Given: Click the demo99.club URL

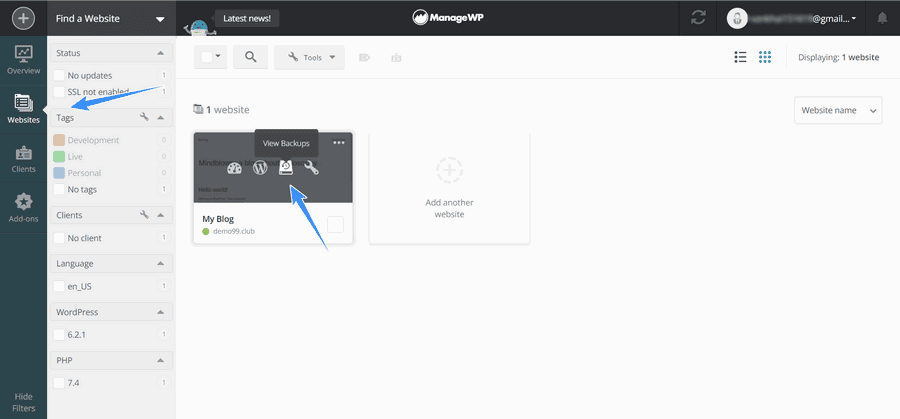Looking at the screenshot, I should coord(234,231).
